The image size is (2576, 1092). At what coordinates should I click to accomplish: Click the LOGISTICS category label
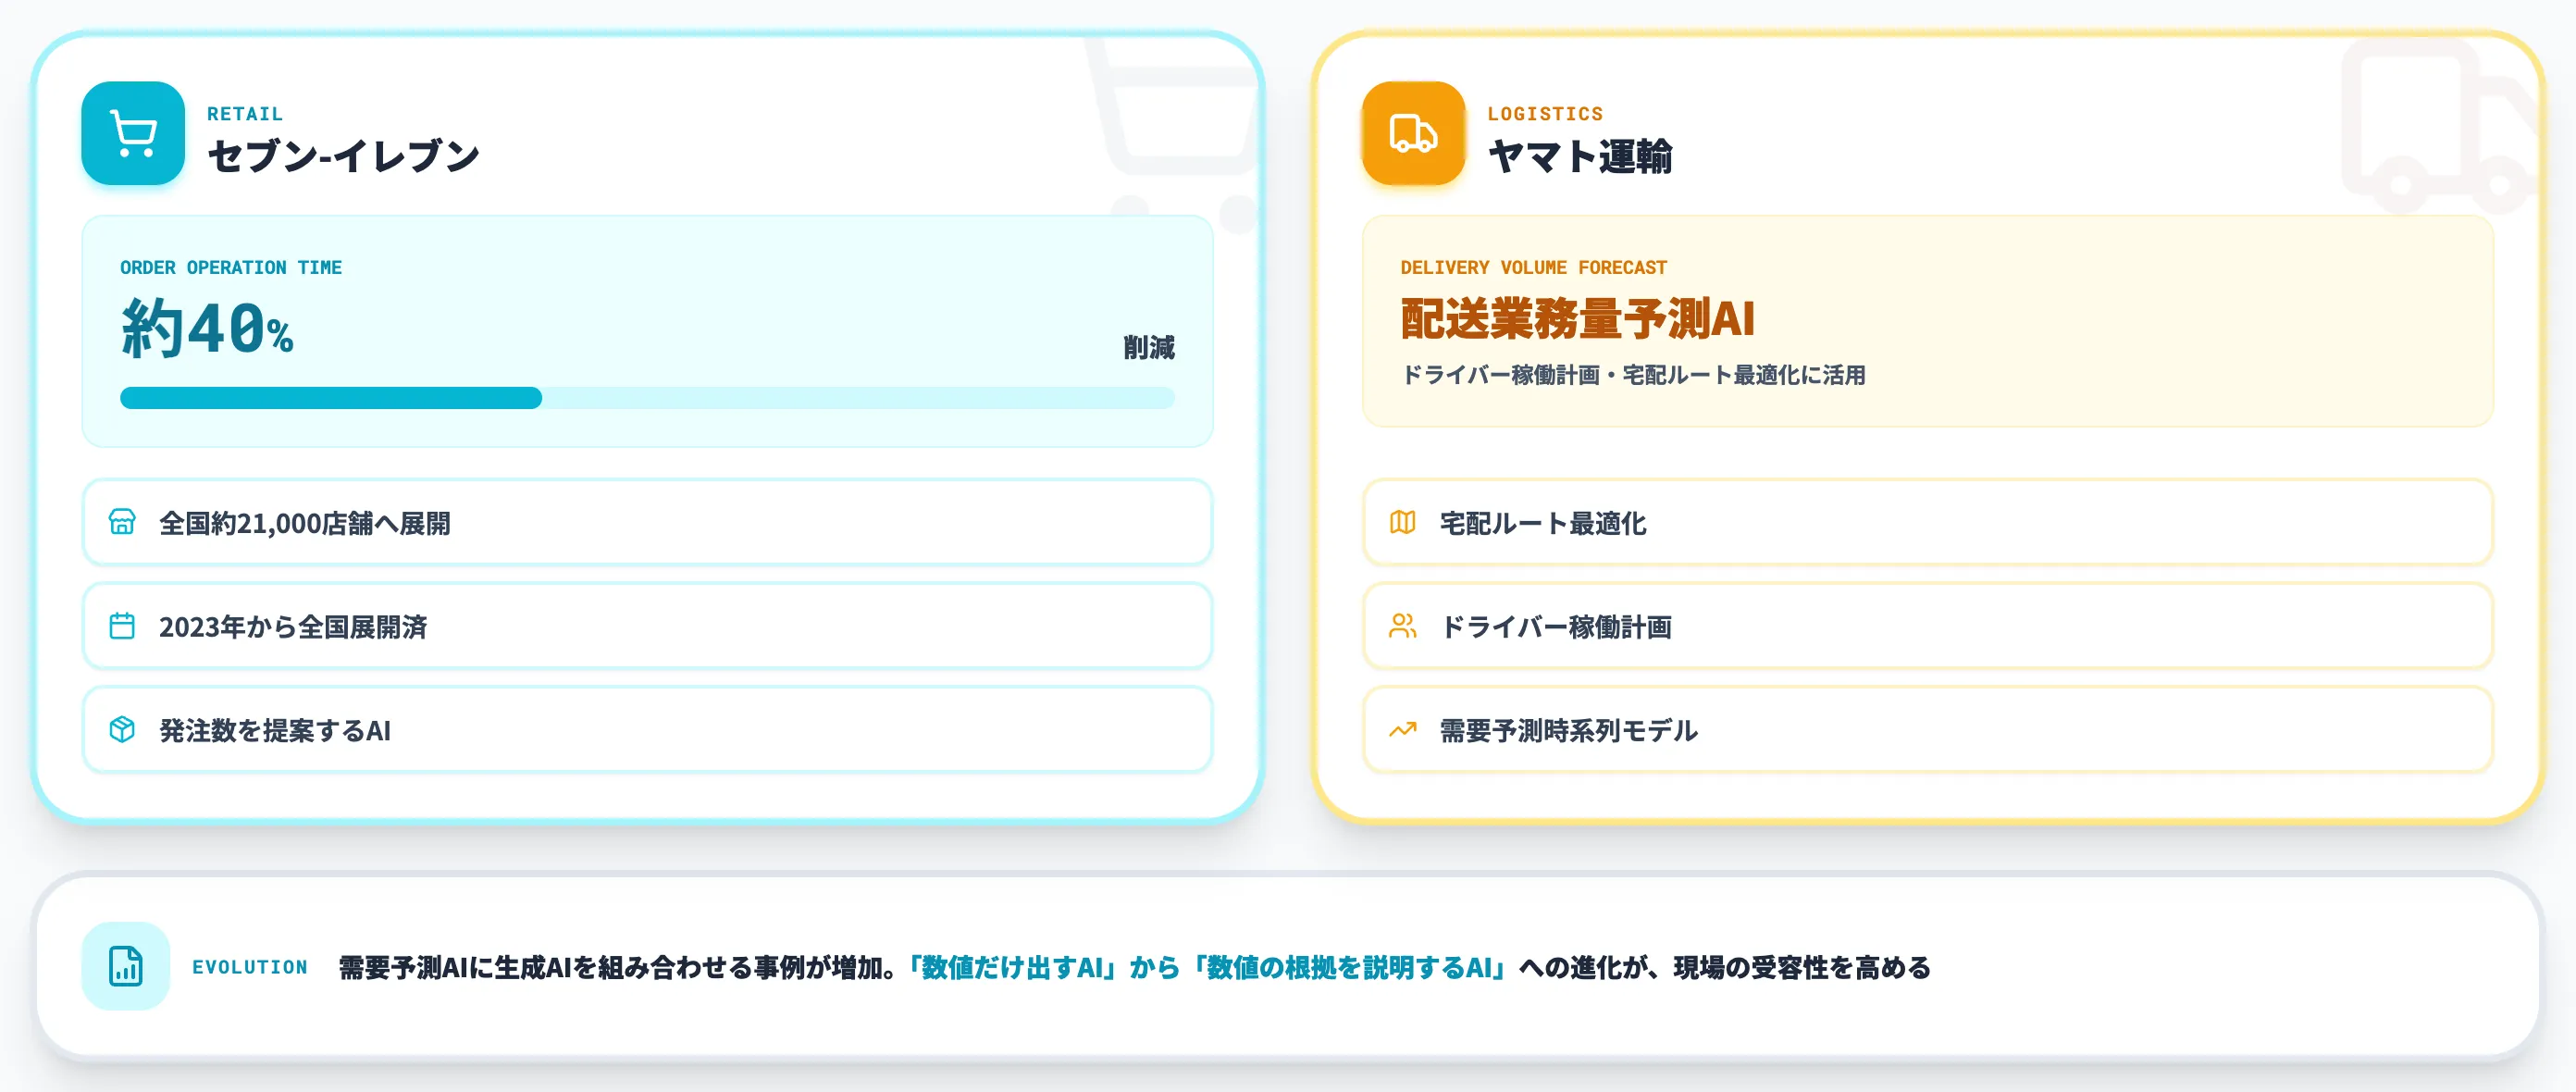(1545, 114)
